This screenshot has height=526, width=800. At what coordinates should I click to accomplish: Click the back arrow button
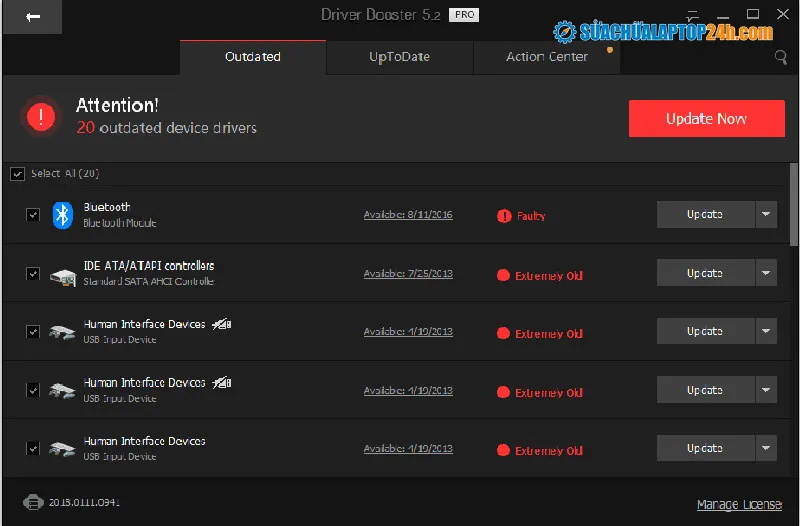(x=32, y=17)
